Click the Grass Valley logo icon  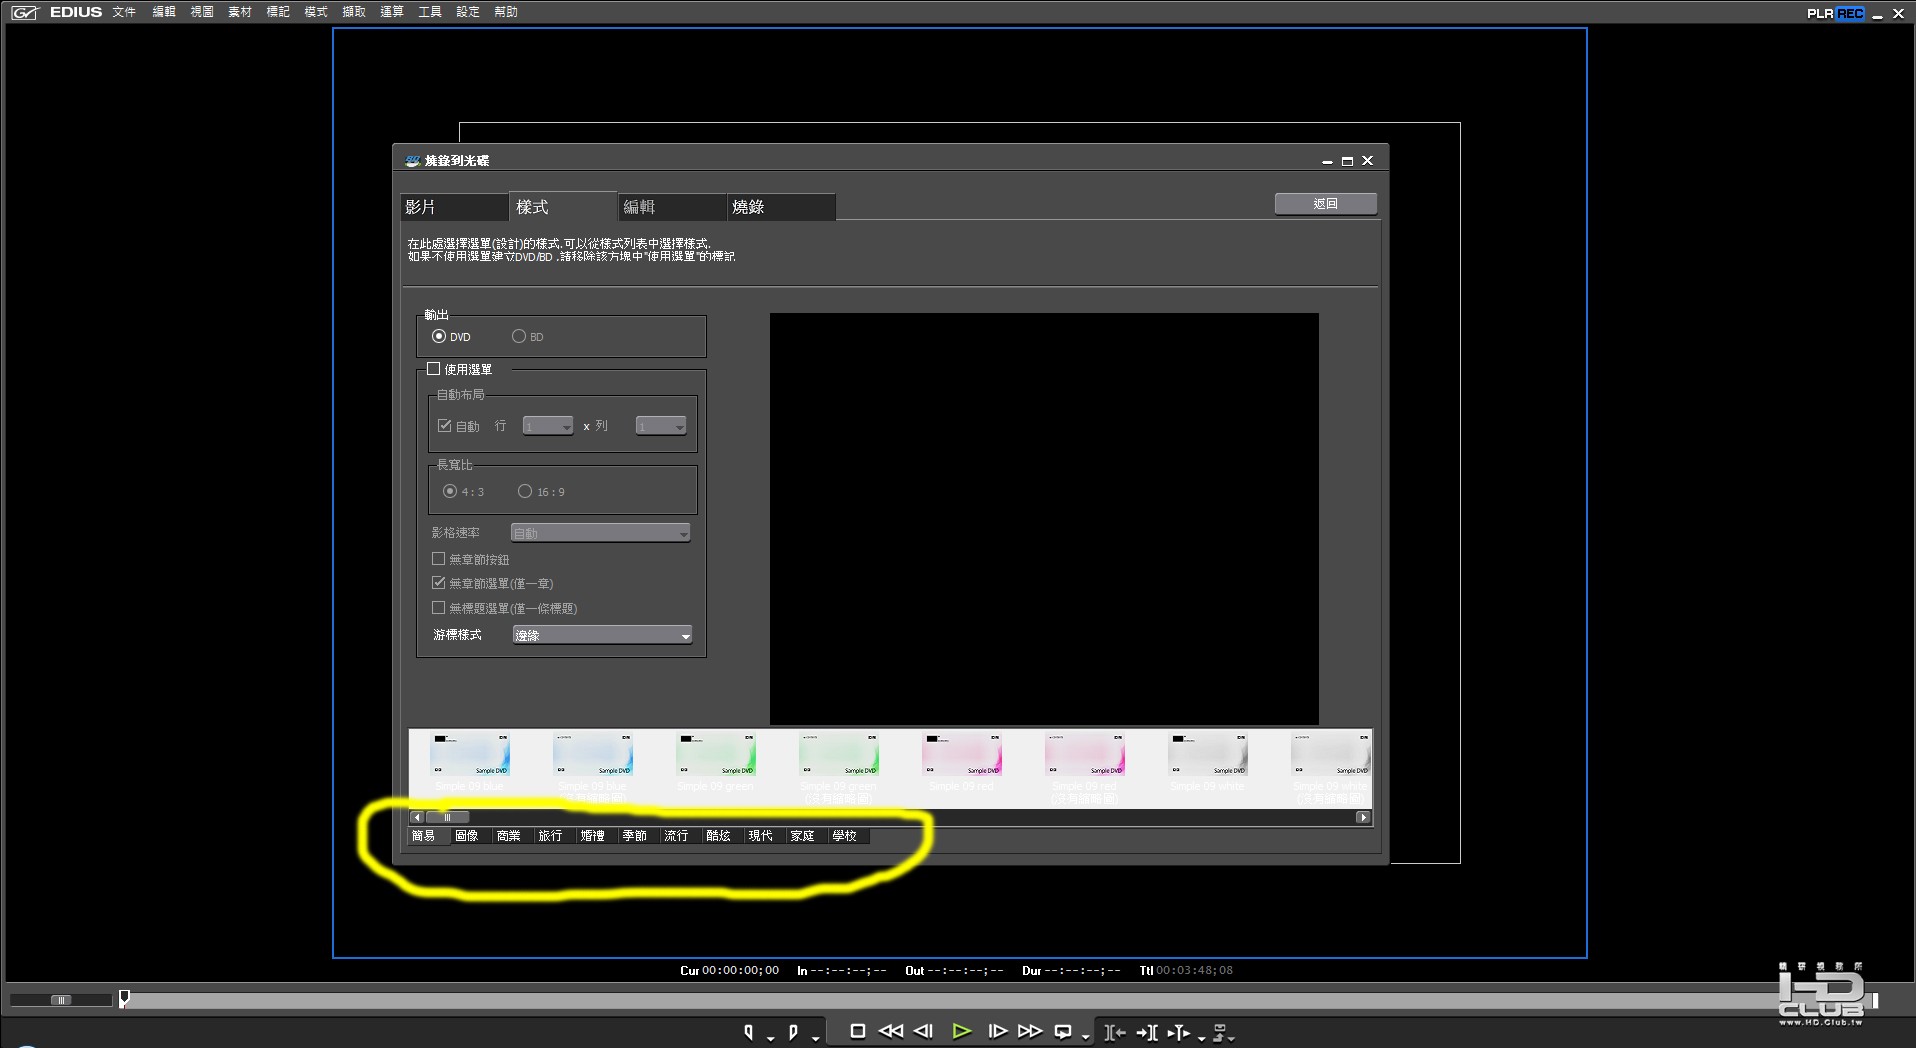point(25,12)
